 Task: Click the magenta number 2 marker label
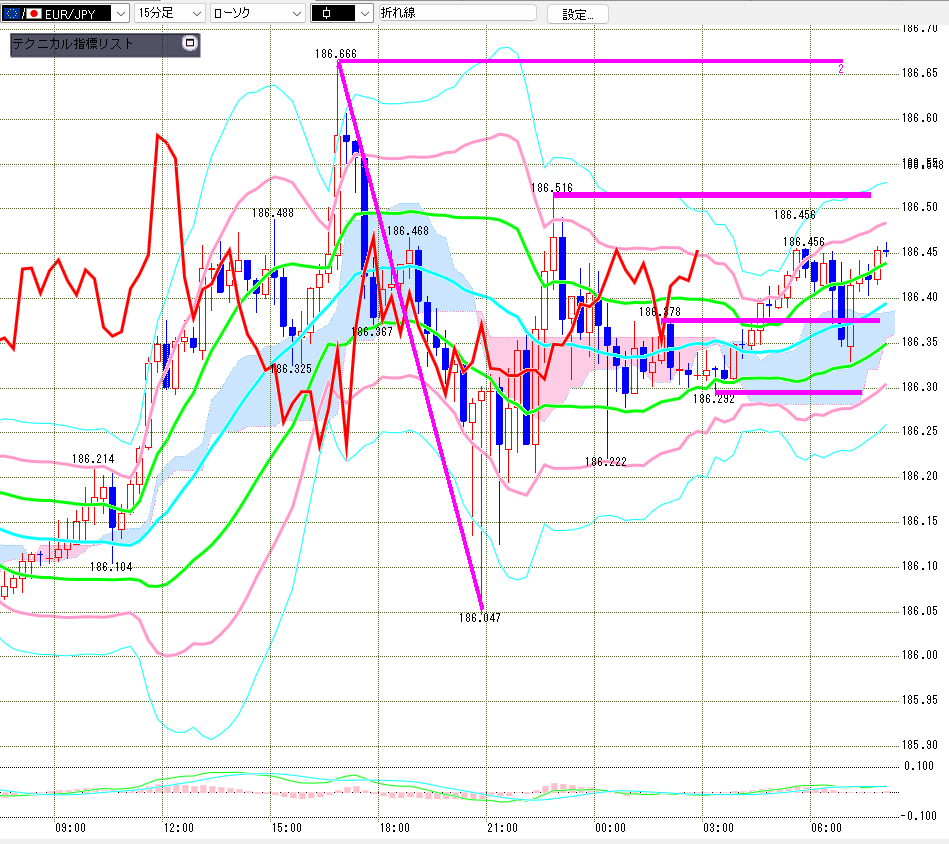pos(841,70)
